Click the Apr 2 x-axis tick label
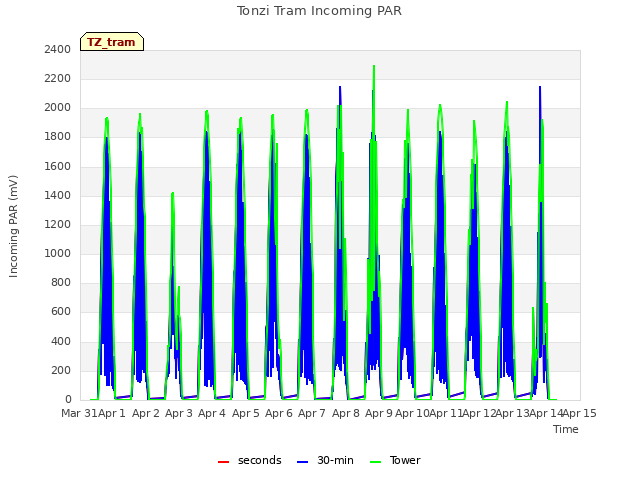640x480 pixels. (x=146, y=413)
